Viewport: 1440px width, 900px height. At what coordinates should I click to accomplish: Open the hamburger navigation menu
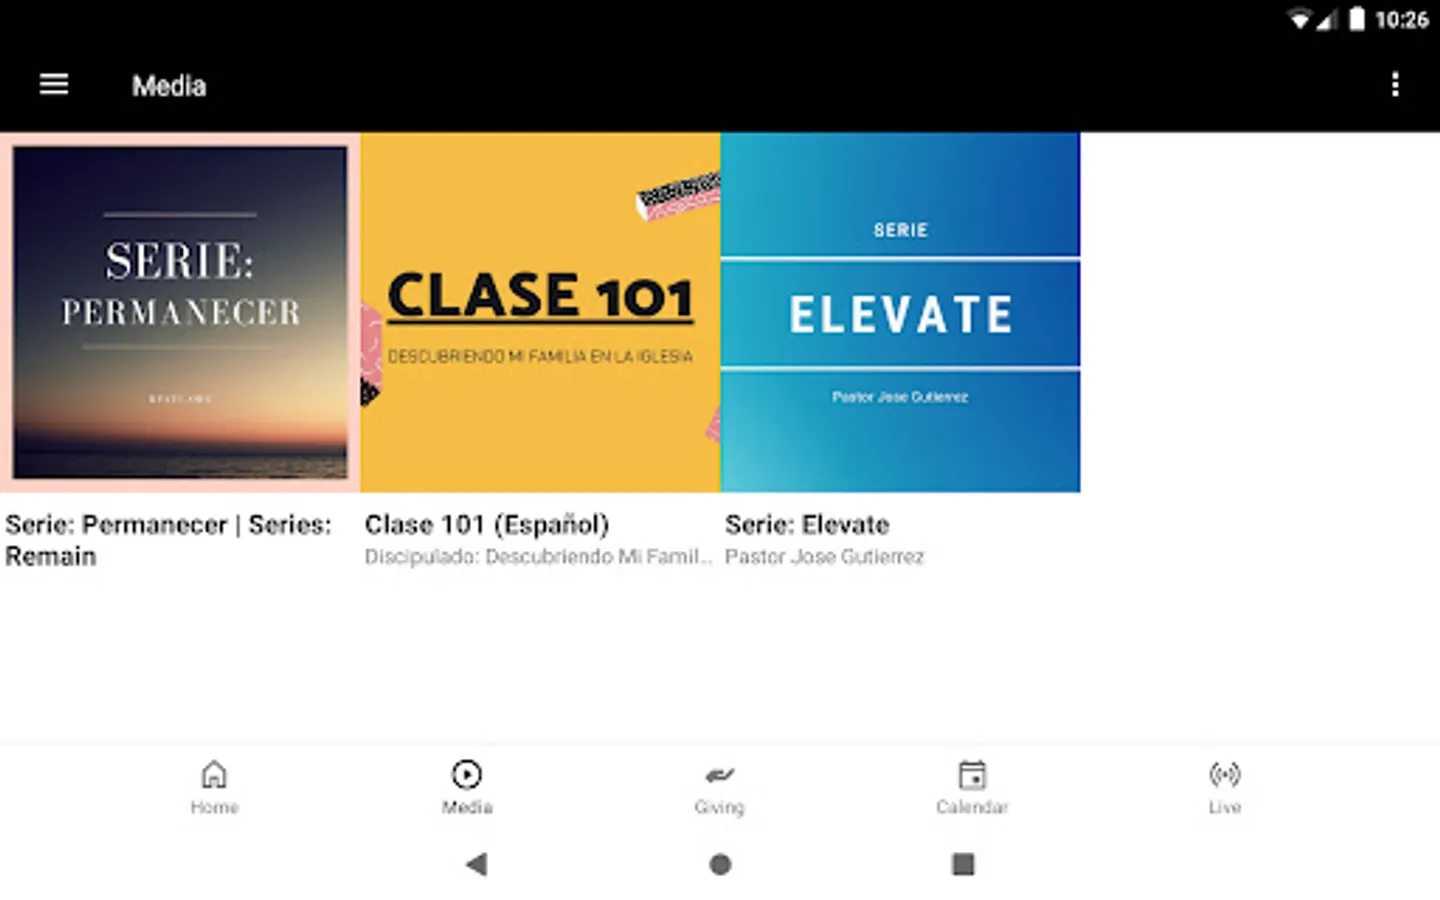[x=54, y=85]
